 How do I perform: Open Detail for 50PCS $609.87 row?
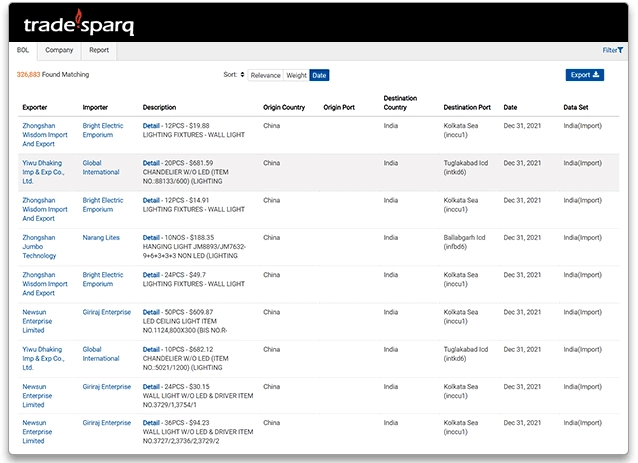(151, 312)
